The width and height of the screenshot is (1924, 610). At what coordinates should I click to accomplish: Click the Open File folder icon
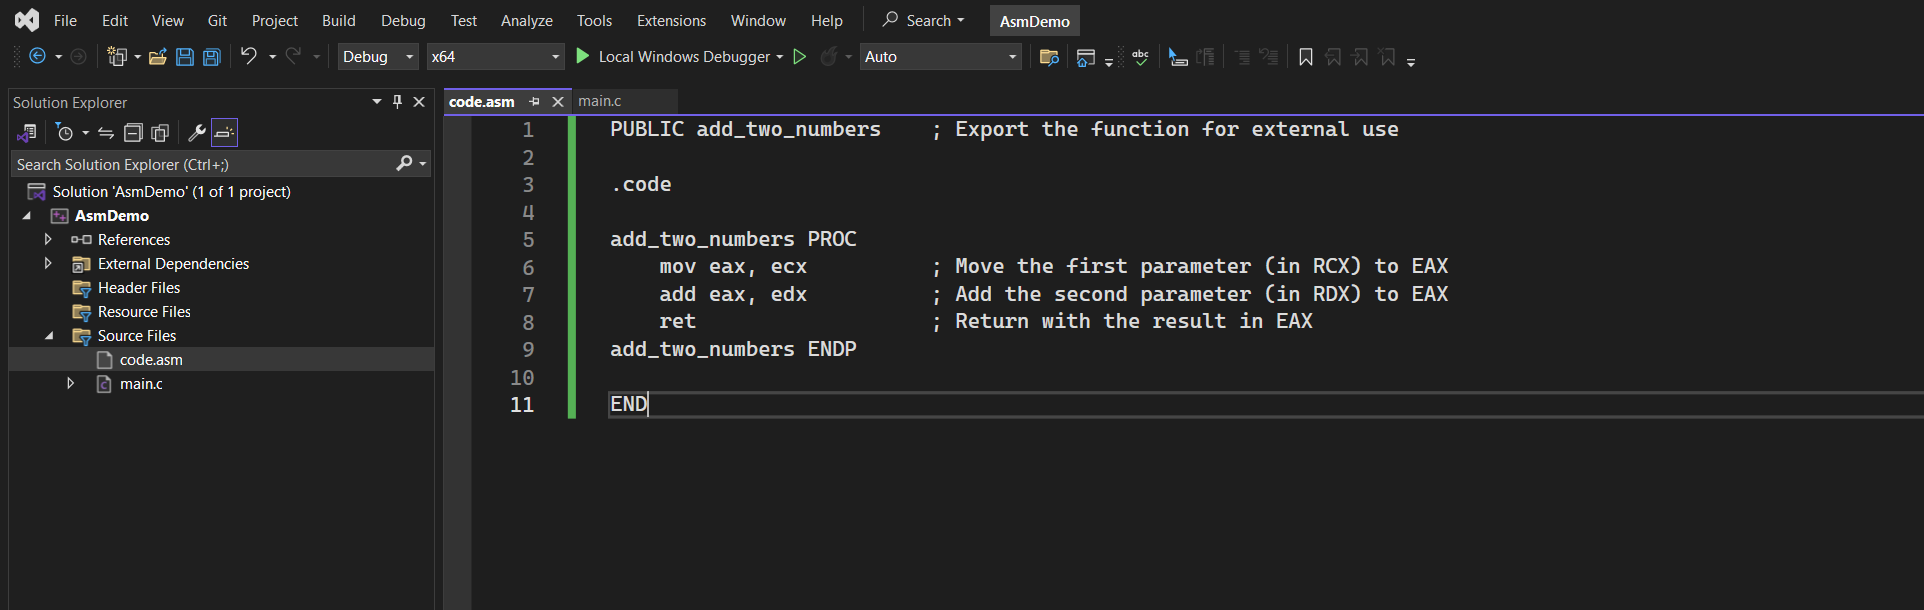[x=158, y=57]
